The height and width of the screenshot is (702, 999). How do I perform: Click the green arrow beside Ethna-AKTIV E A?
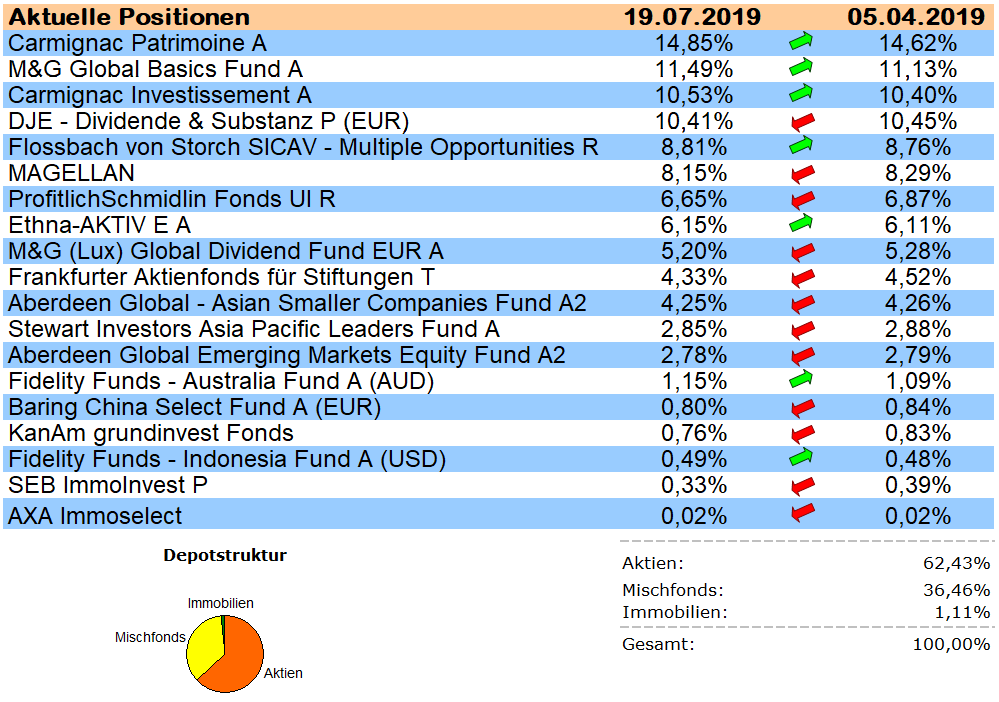point(801,224)
